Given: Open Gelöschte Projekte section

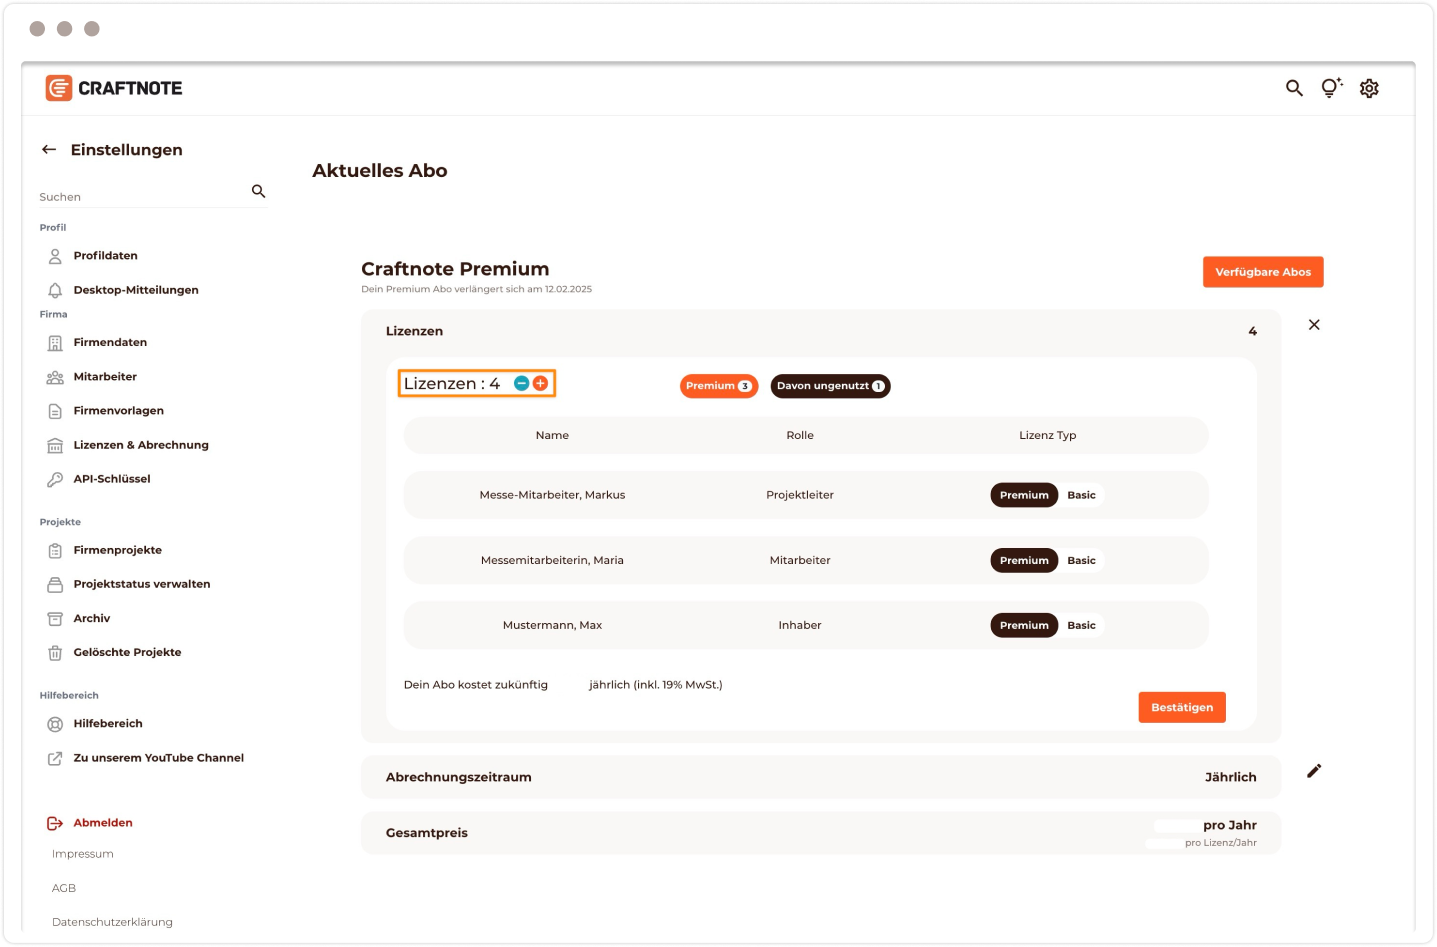Looking at the screenshot, I should 127,653.
